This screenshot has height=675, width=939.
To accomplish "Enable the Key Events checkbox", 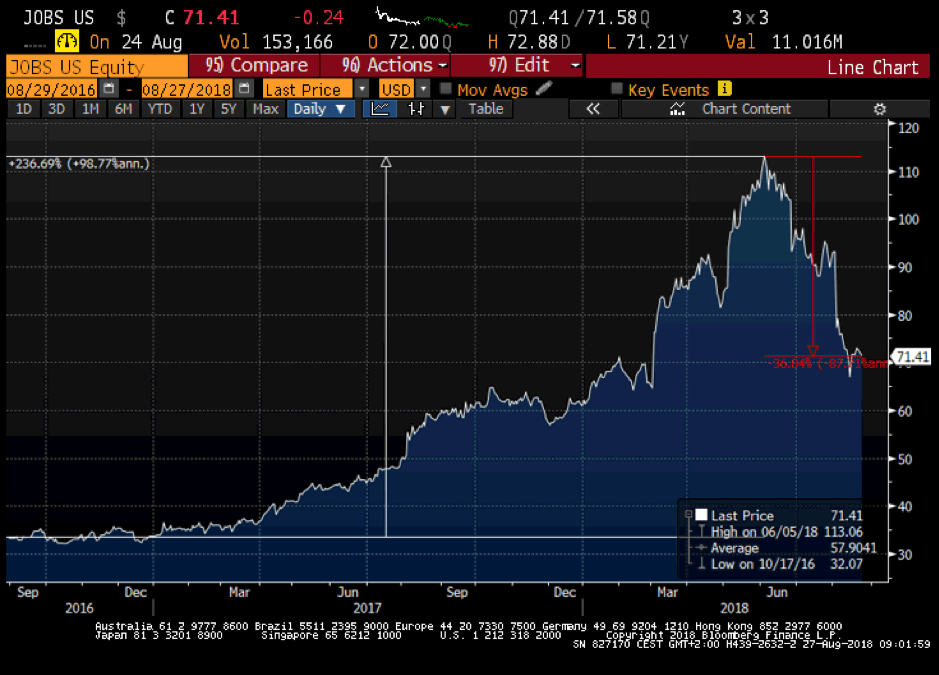I will (616, 89).
